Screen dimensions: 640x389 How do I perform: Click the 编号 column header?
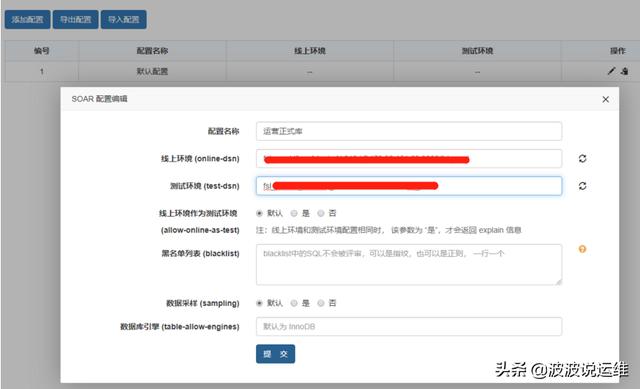[x=42, y=51]
